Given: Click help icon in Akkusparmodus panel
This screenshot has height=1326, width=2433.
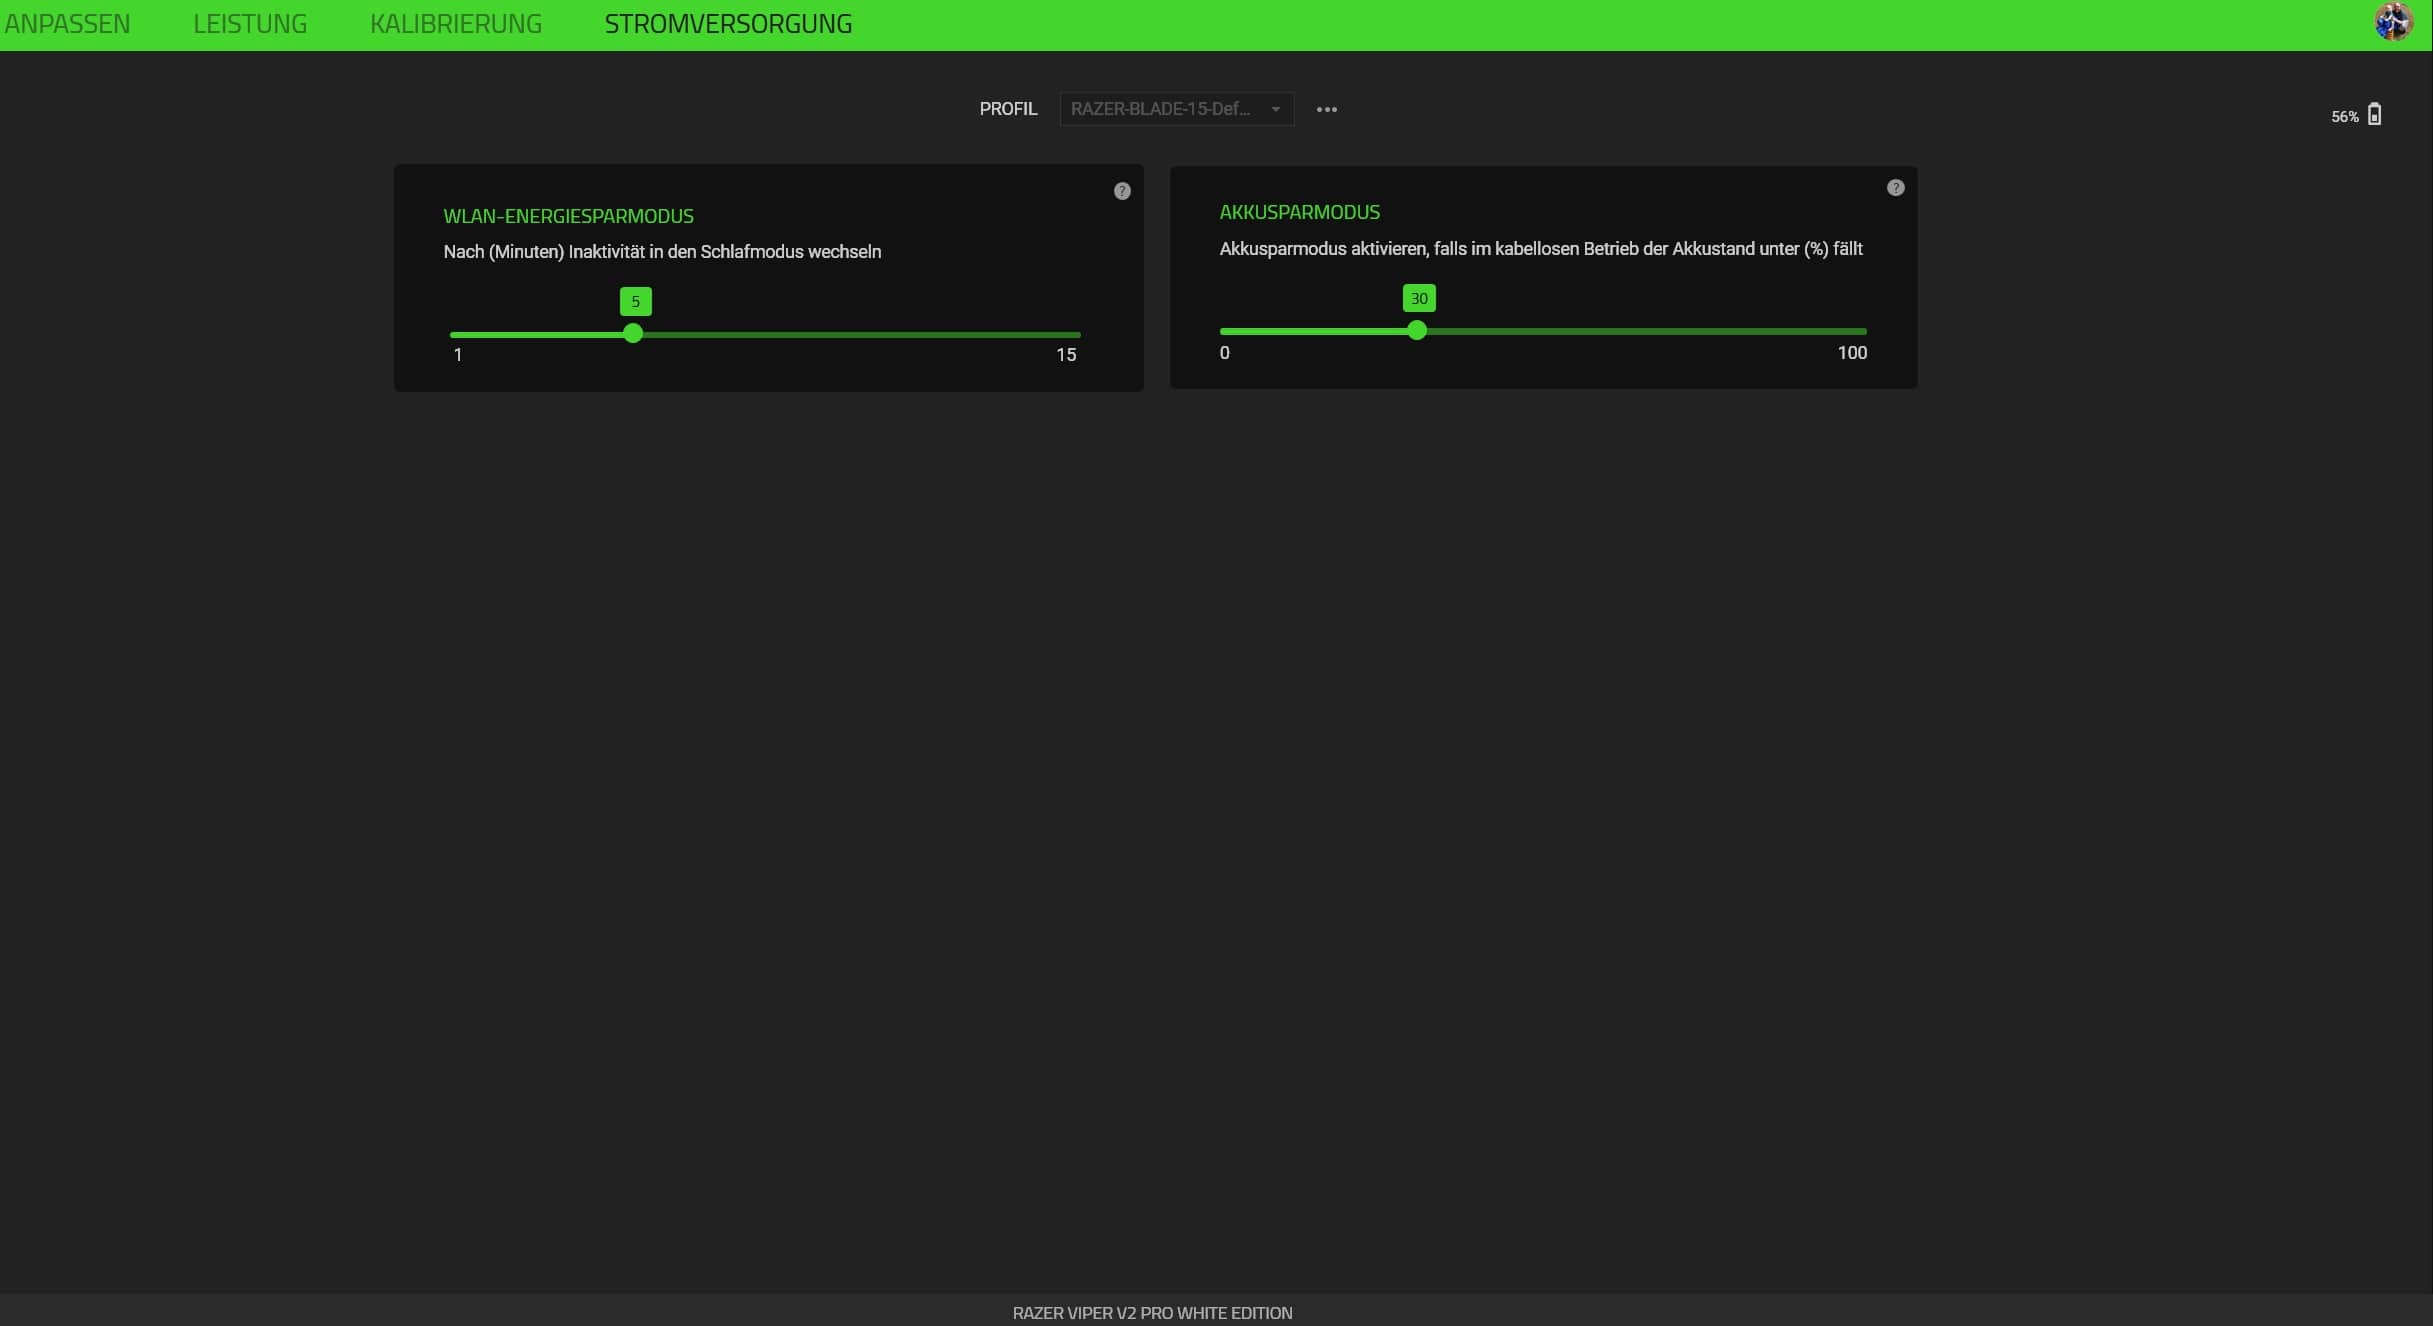Looking at the screenshot, I should 1895,188.
